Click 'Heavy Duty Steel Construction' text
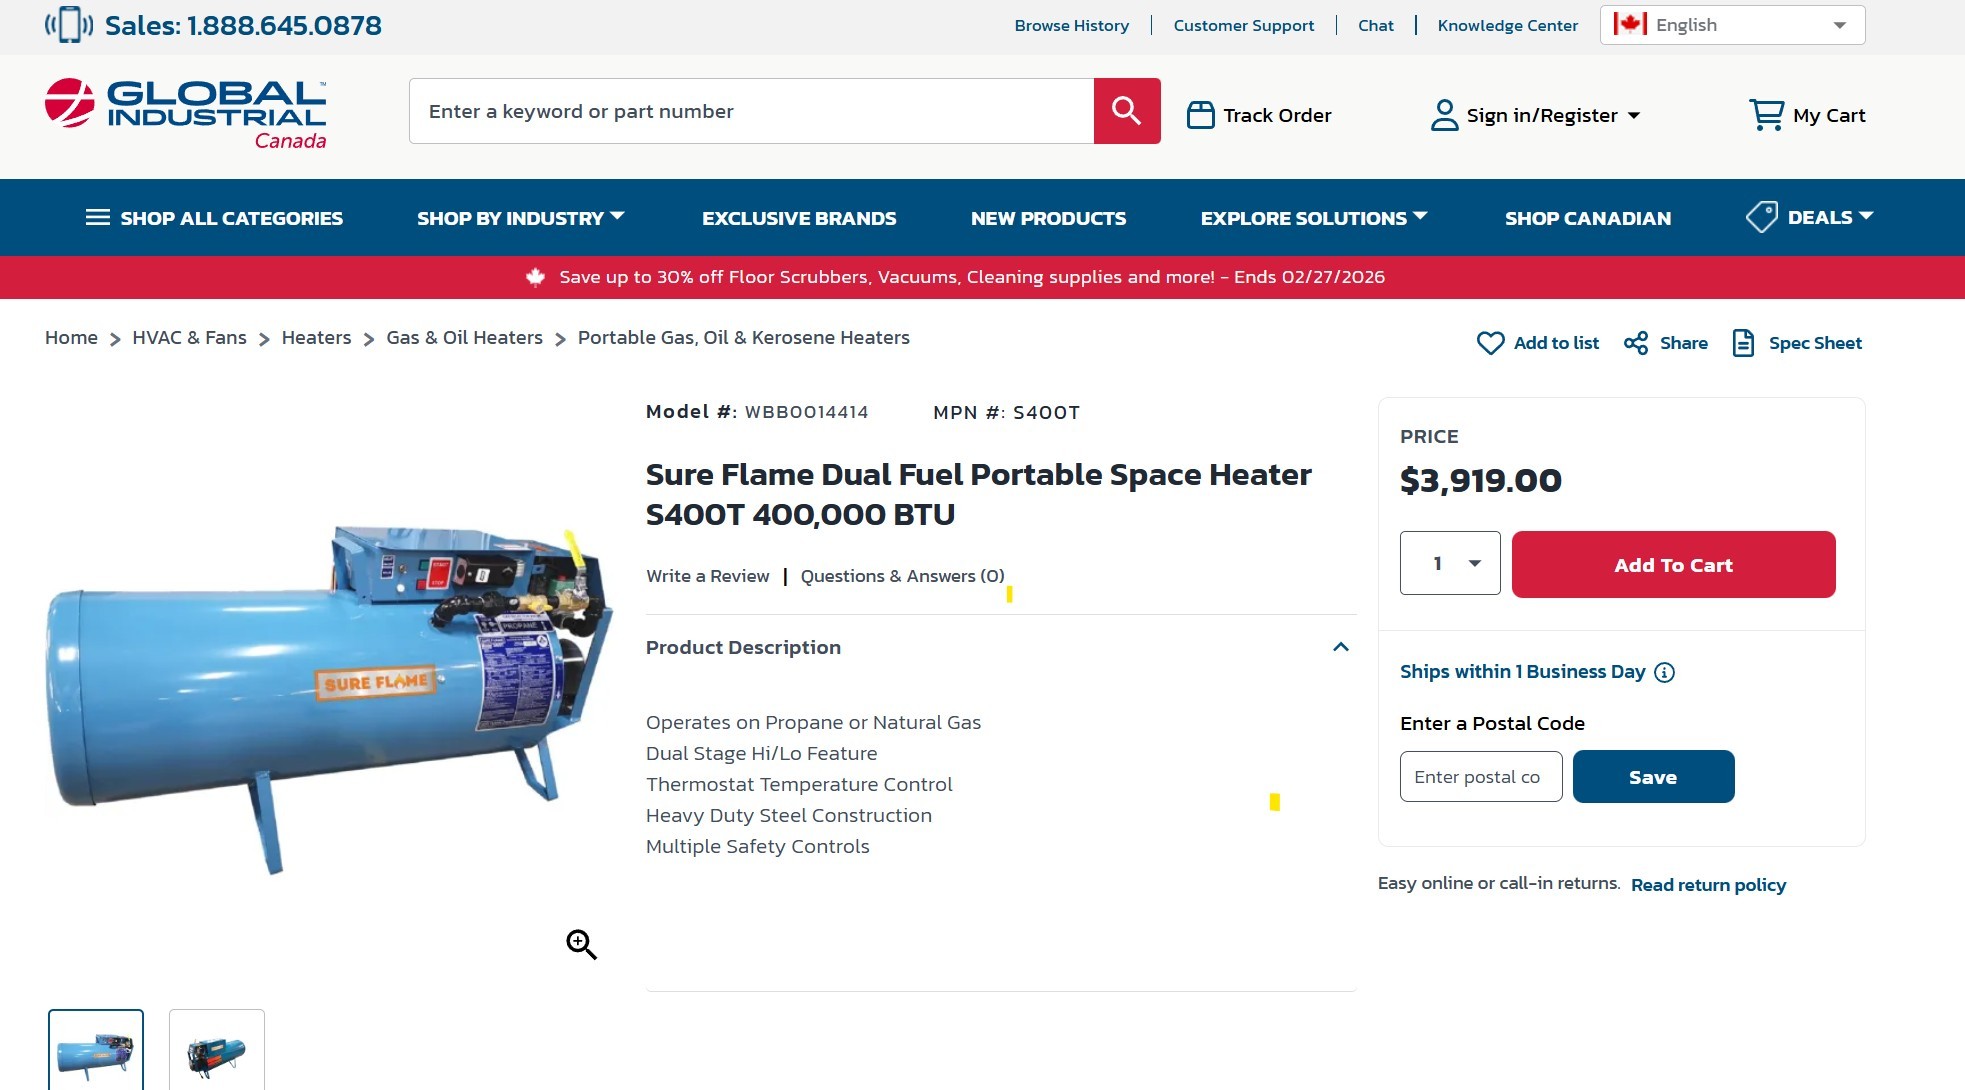The width and height of the screenshot is (1965, 1090). (x=789, y=815)
